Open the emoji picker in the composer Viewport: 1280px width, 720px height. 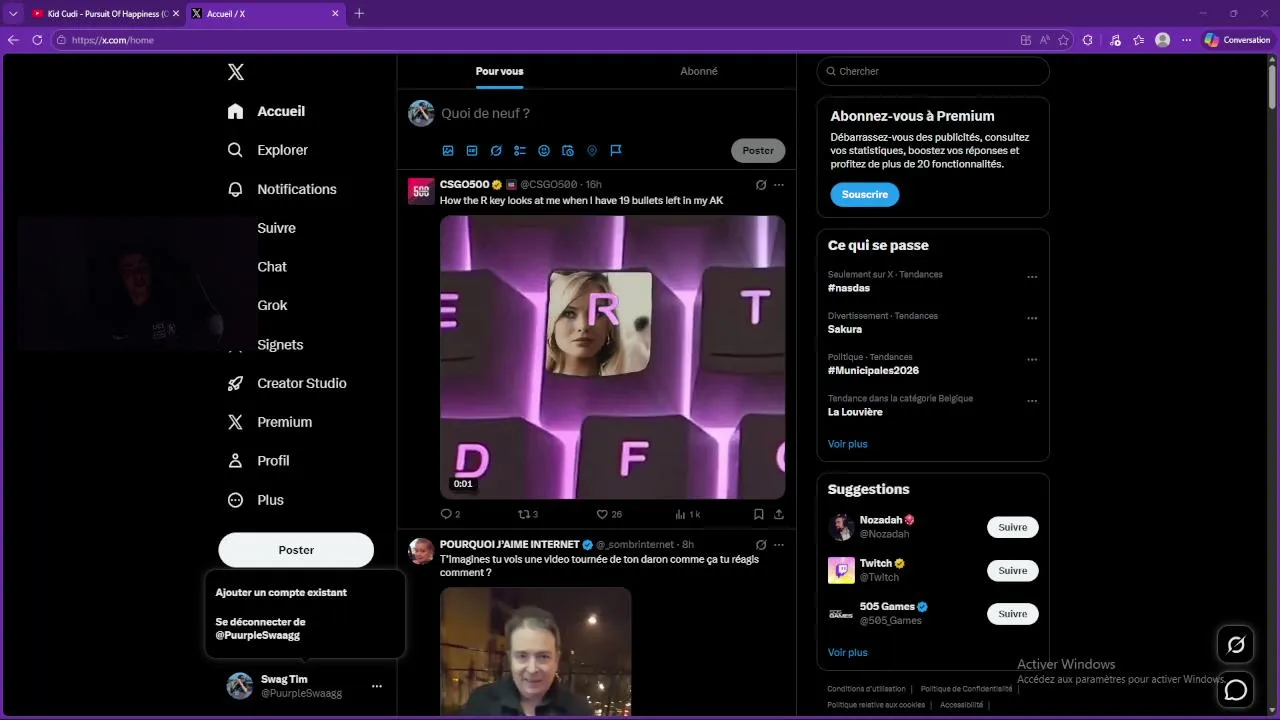coord(544,151)
